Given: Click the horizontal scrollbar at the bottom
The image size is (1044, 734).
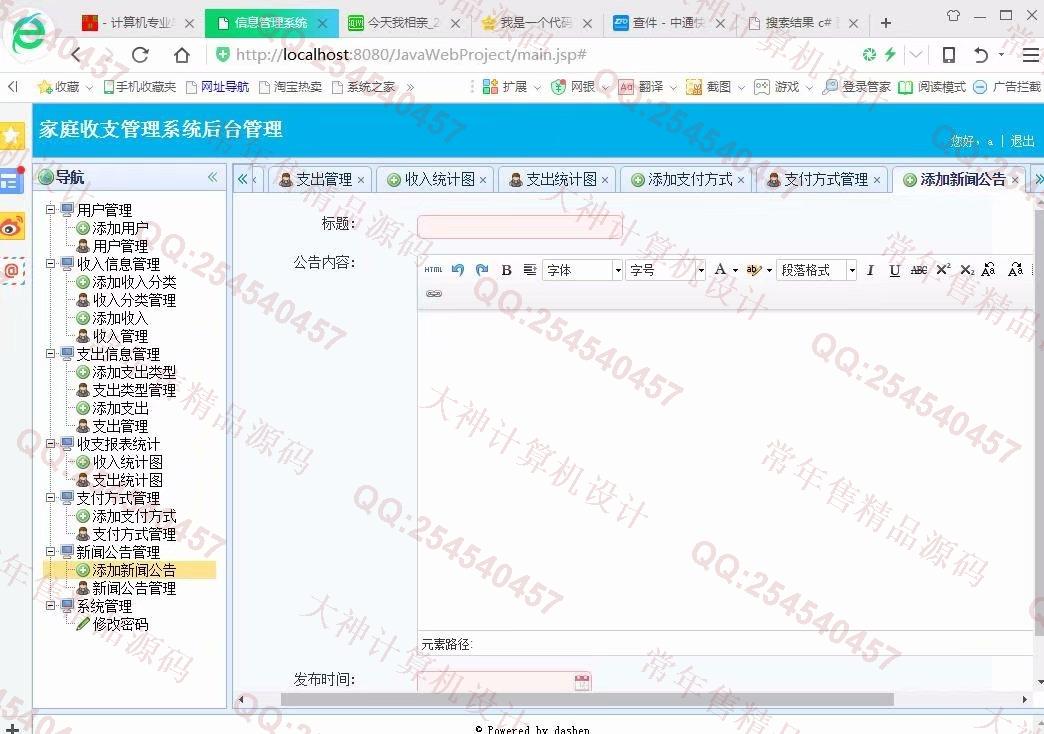Looking at the screenshot, I should pos(587,699).
